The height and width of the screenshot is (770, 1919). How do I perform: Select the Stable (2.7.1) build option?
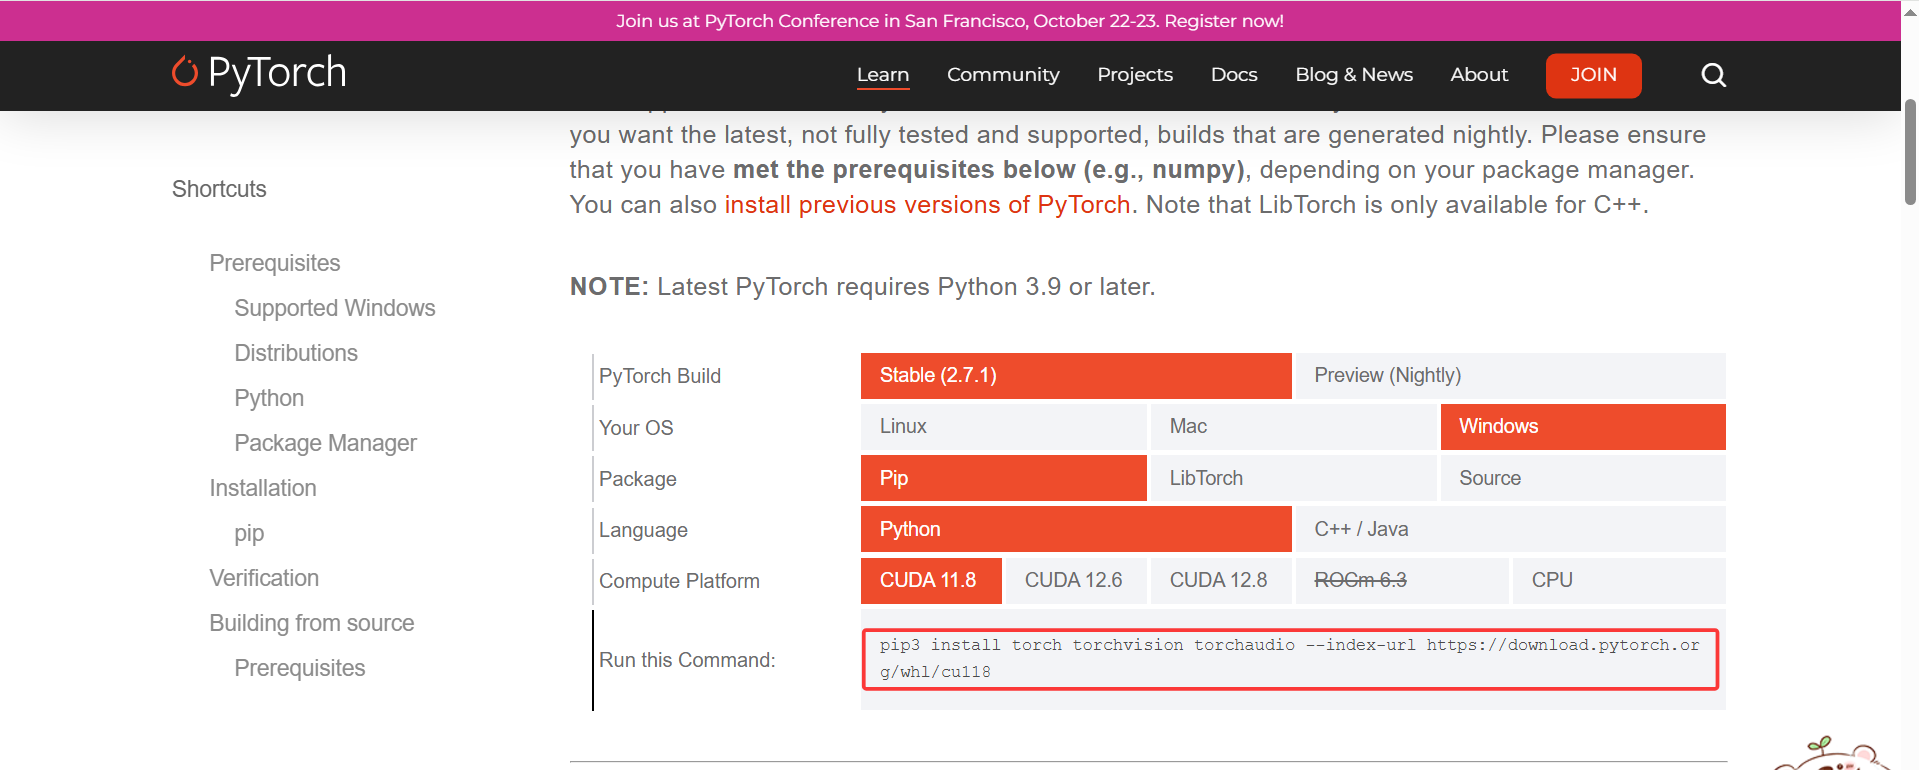pos(1076,376)
